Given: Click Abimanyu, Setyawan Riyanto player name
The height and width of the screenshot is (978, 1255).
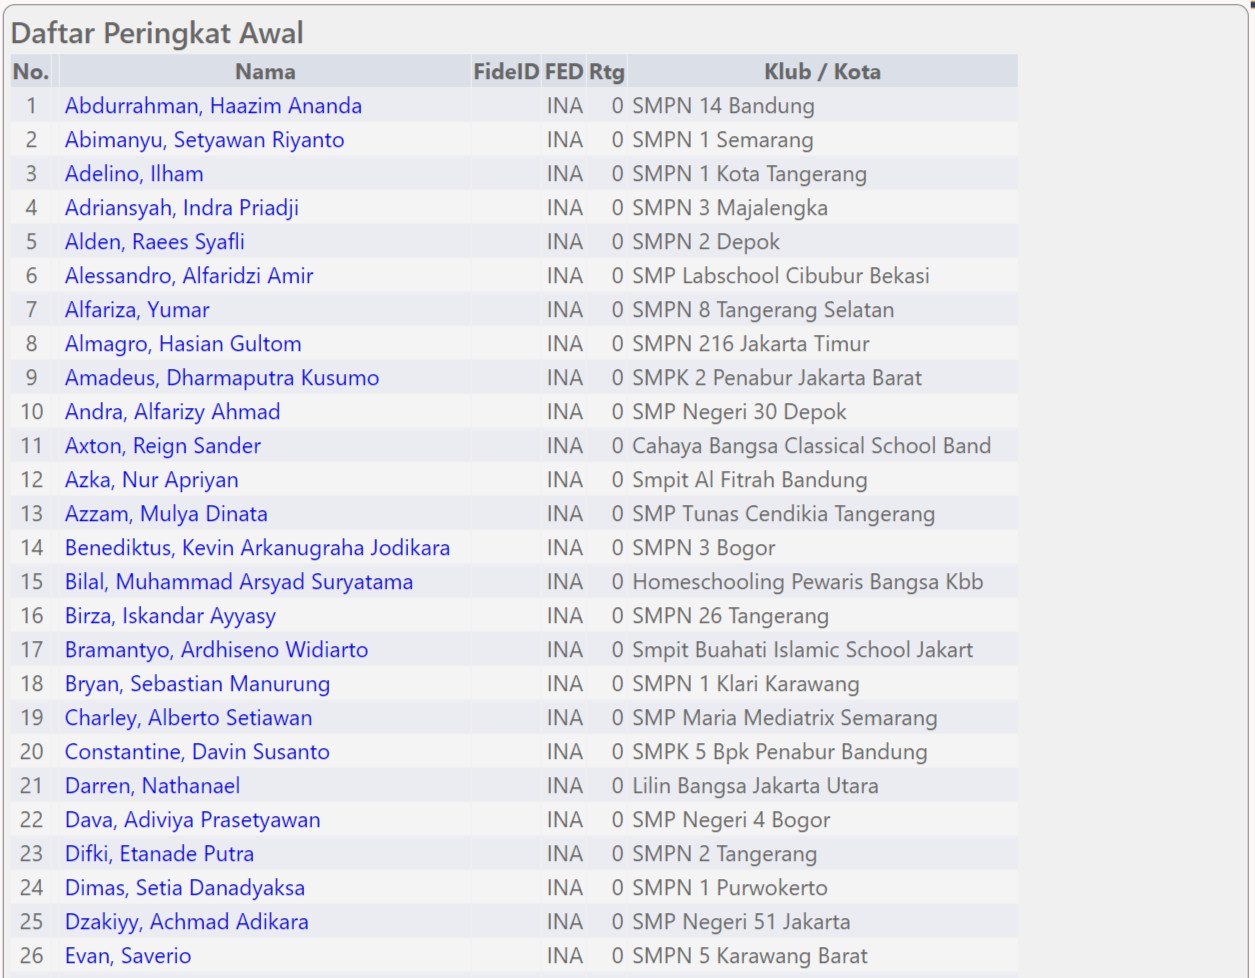Looking at the screenshot, I should [204, 140].
